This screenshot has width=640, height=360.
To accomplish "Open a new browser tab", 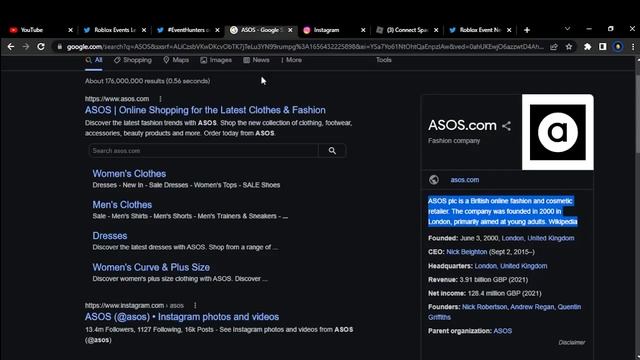I will pos(527,30).
